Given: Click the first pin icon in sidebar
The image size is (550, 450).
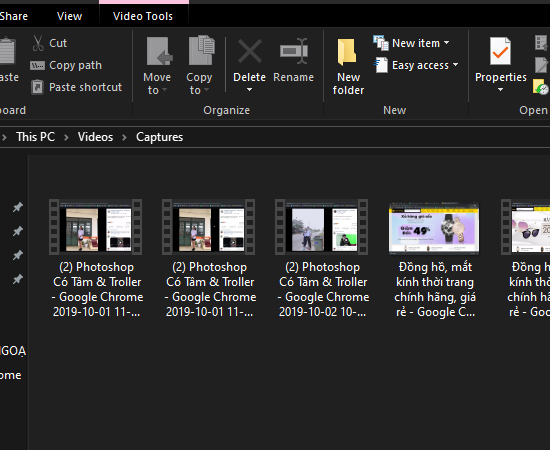Looking at the screenshot, I should (x=18, y=207).
